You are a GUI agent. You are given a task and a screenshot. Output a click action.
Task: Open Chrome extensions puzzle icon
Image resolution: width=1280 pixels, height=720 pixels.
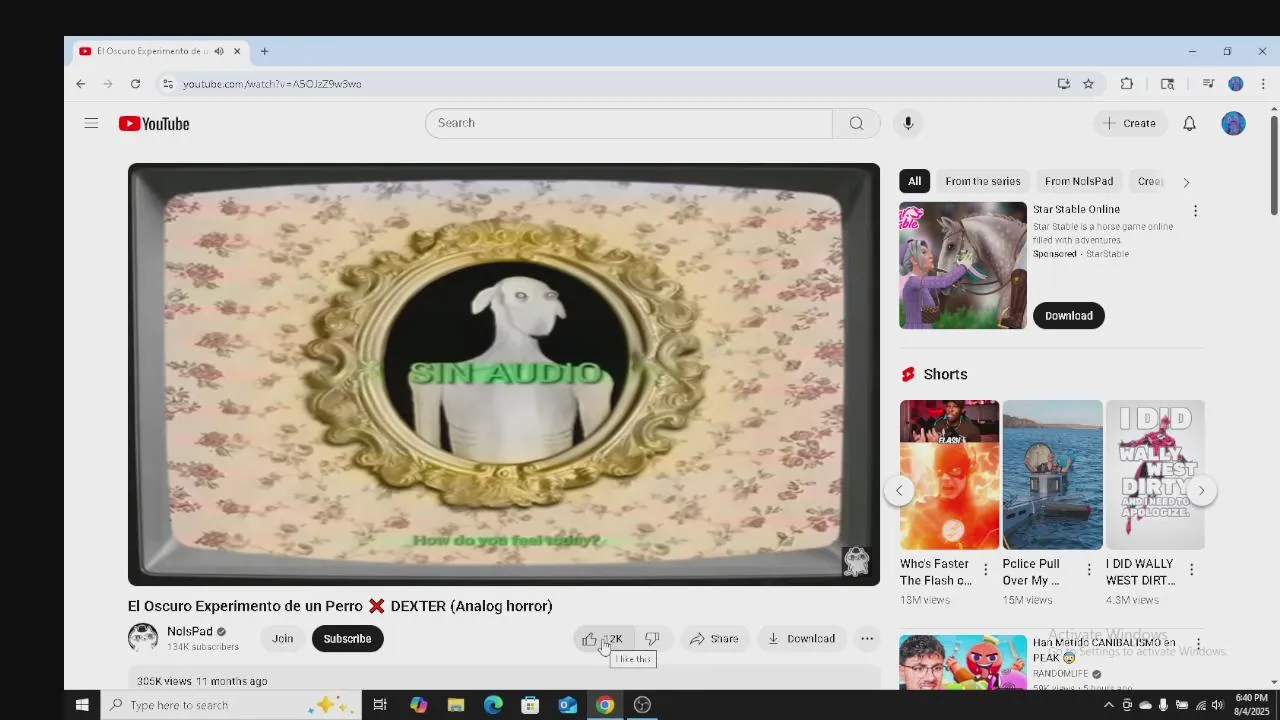click(1127, 84)
